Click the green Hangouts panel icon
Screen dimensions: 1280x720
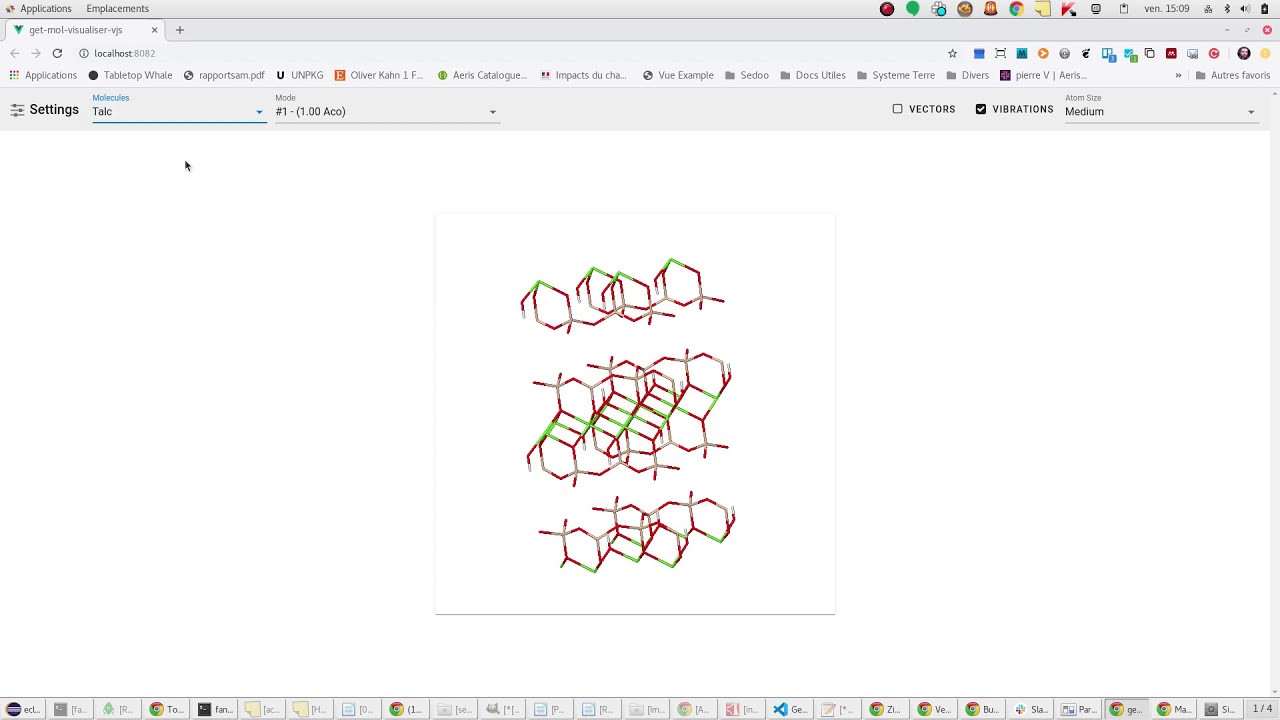click(912, 9)
